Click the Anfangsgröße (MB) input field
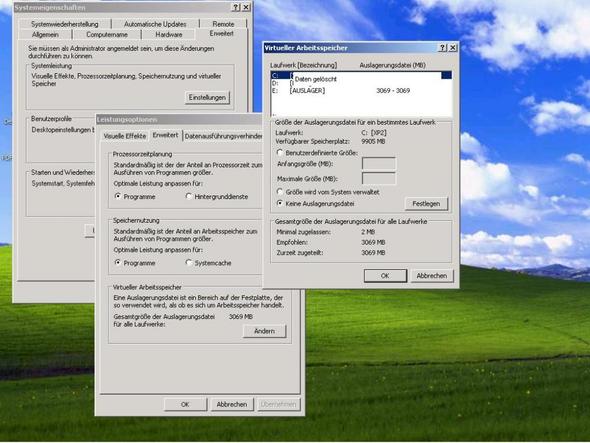This screenshot has width=590, height=443. pyautogui.click(x=379, y=164)
